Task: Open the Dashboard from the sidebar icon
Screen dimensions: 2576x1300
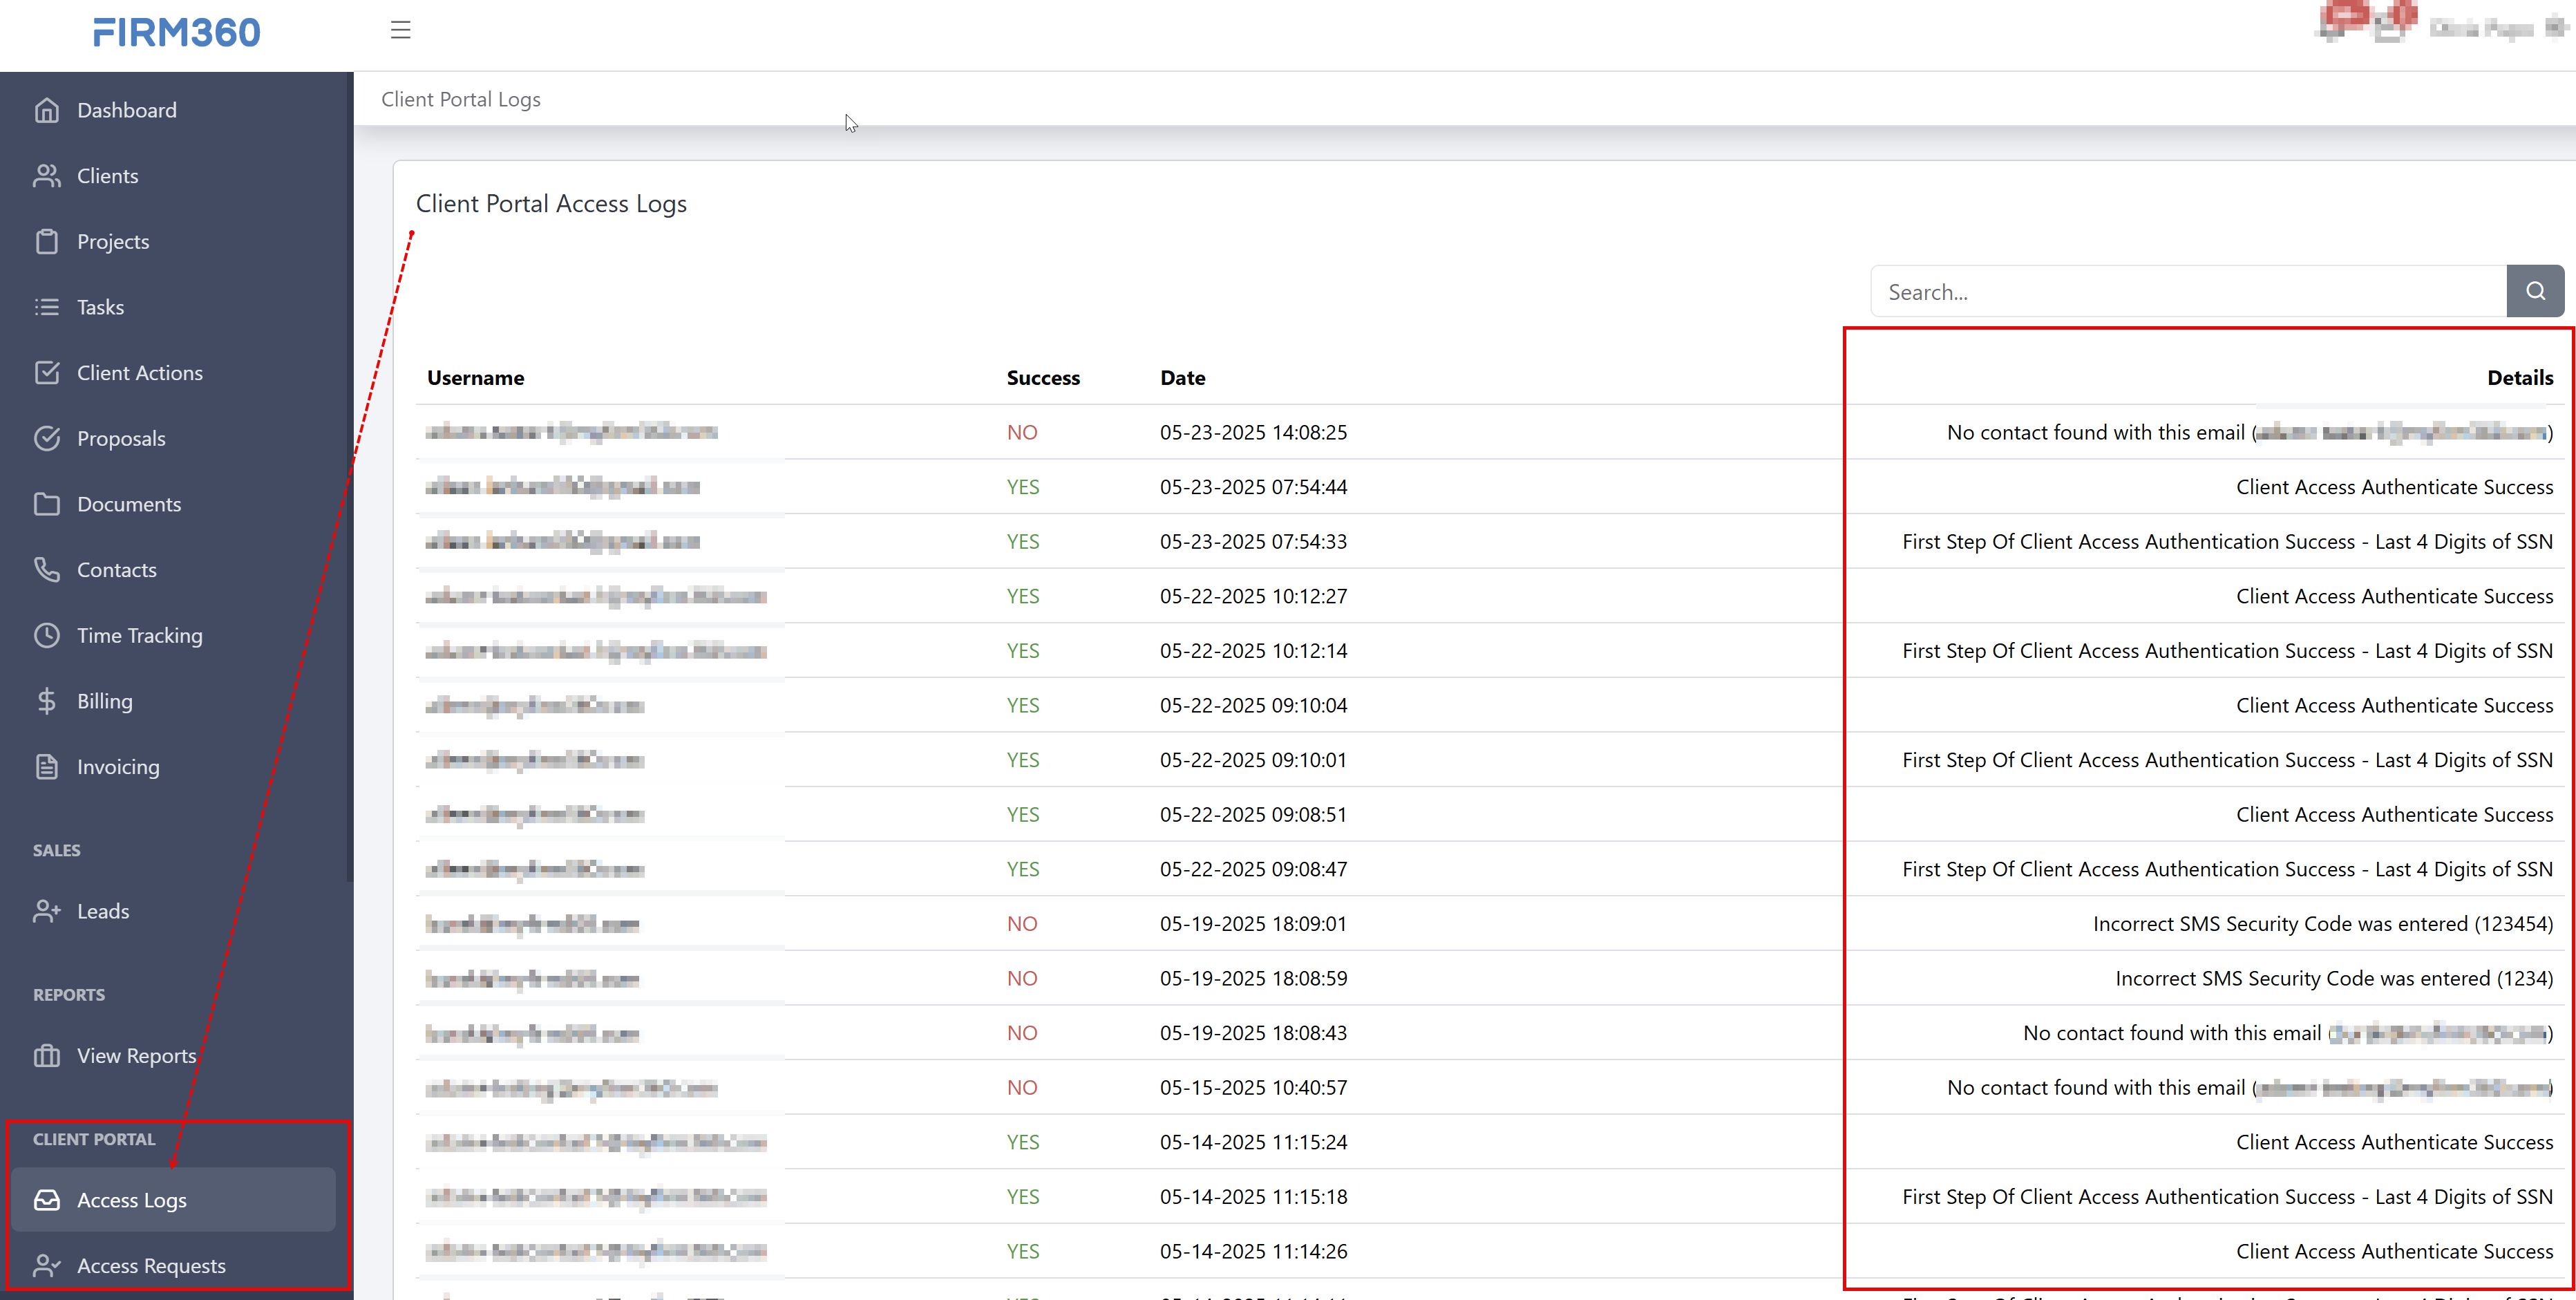Action: (48, 110)
